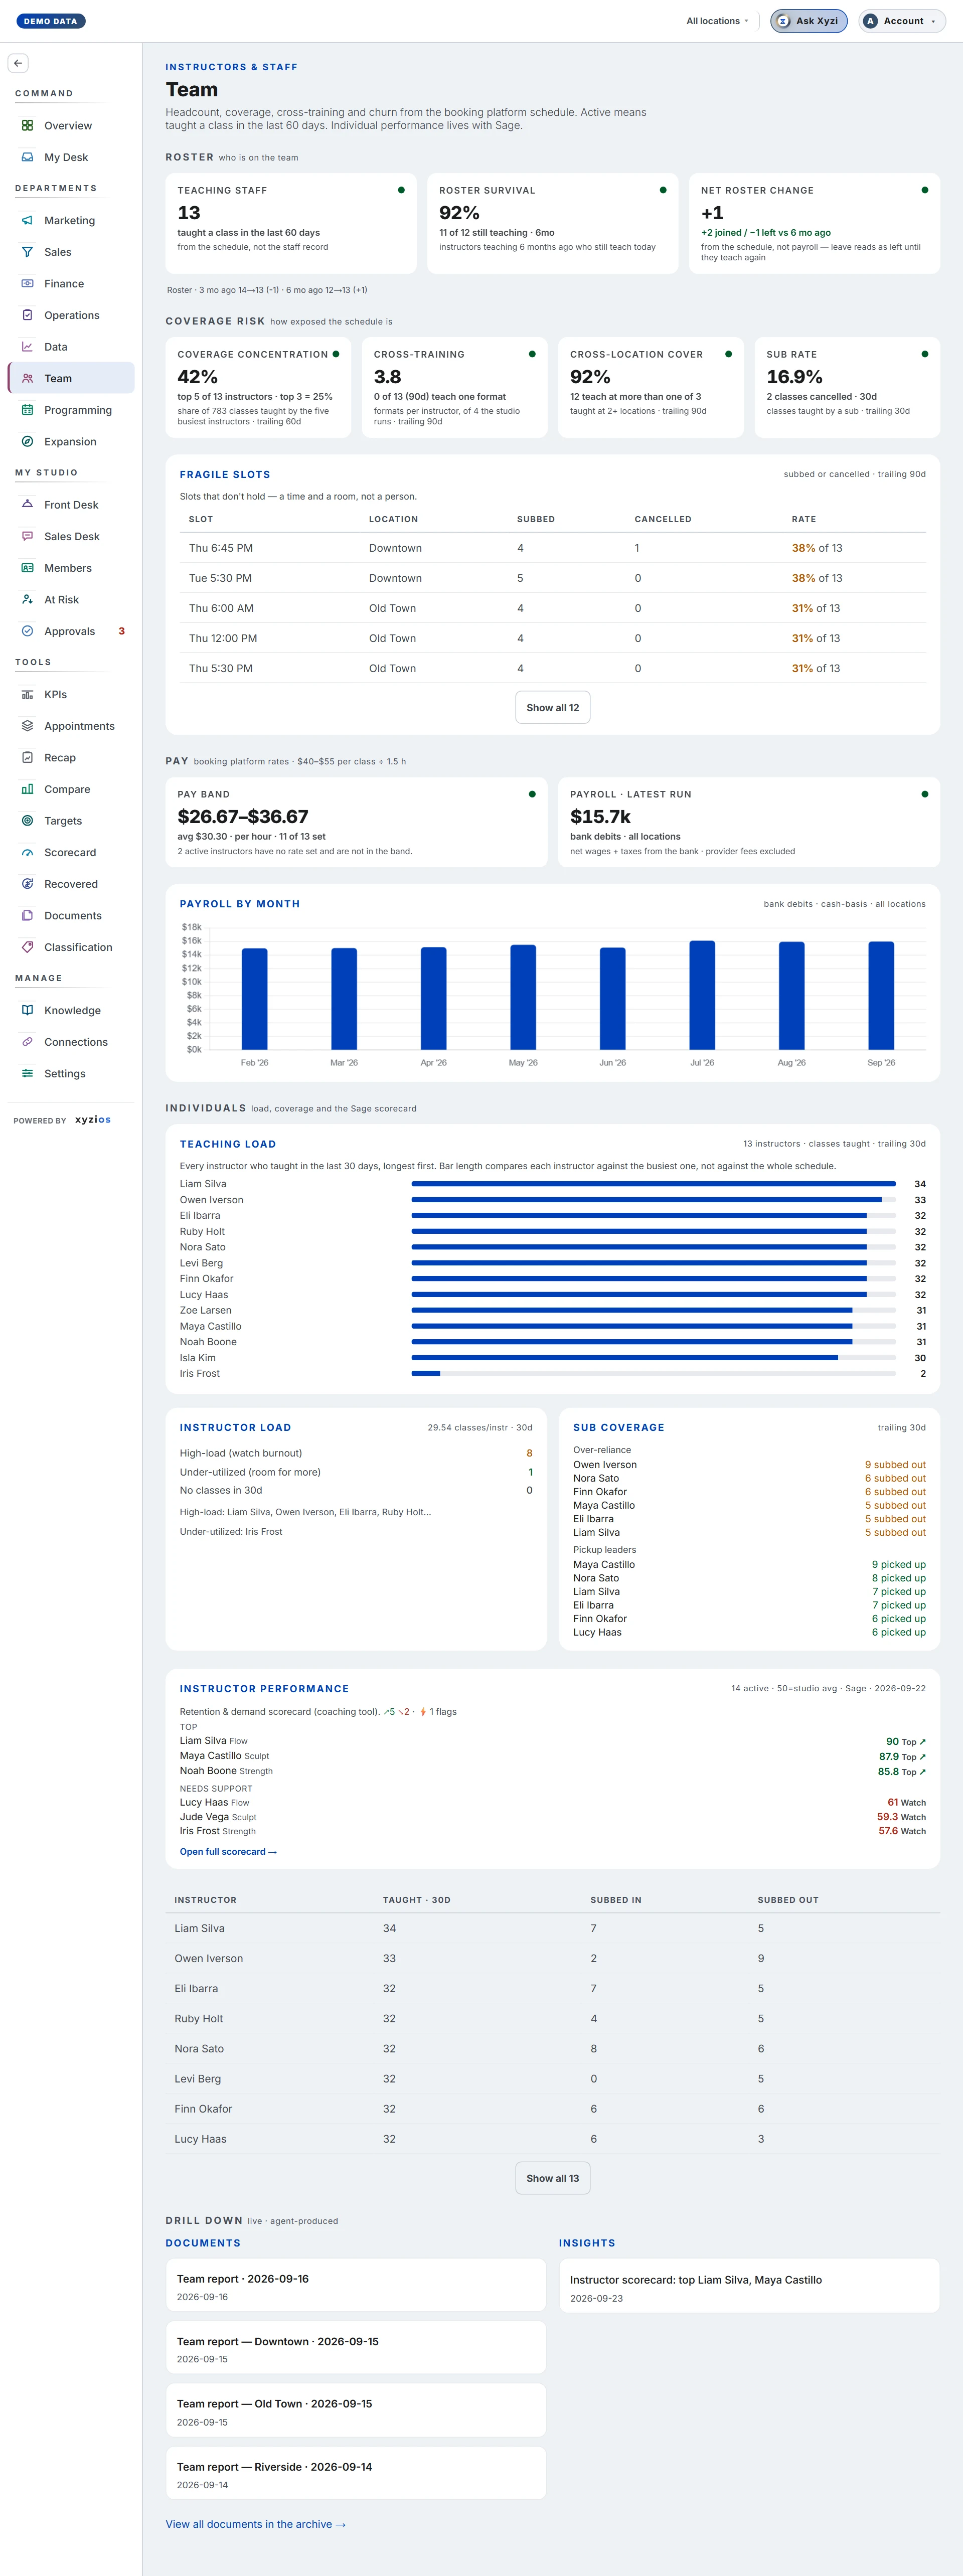963x2576 pixels.
Task: Open the Targets bullseye icon
Action: point(27,821)
